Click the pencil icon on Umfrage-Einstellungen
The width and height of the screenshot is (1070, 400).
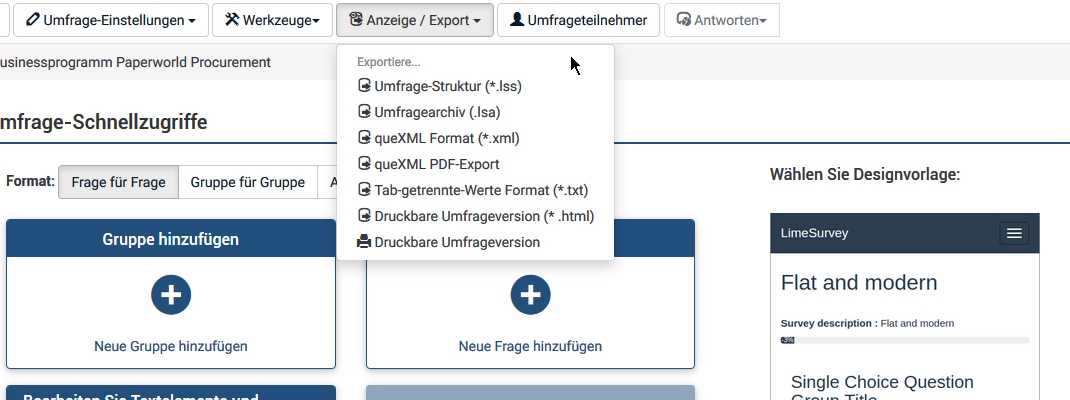[33, 20]
